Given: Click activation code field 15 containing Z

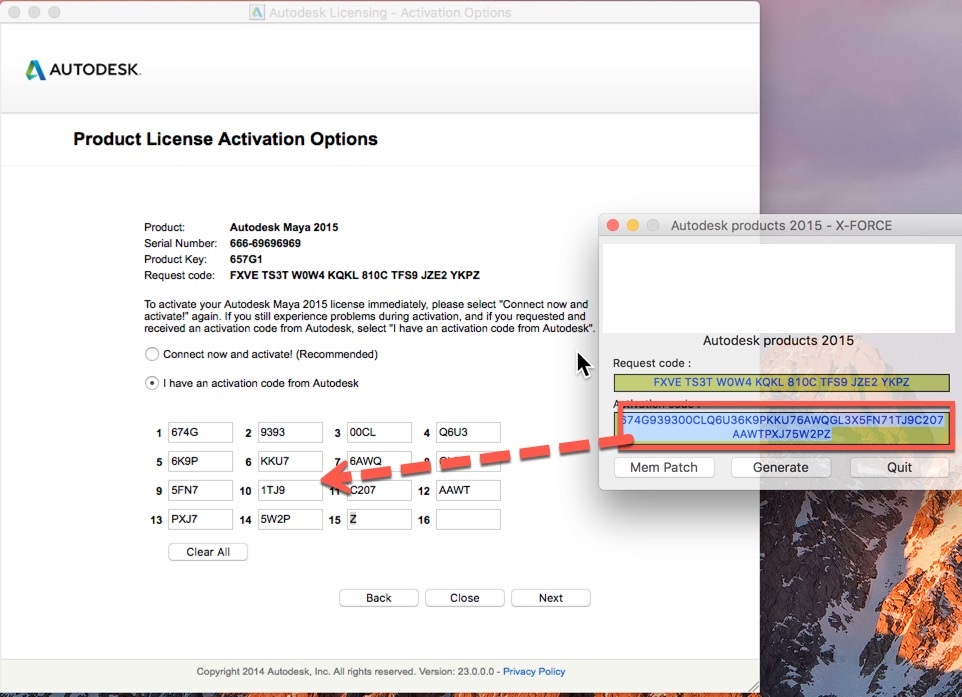Looking at the screenshot, I should tap(379, 519).
